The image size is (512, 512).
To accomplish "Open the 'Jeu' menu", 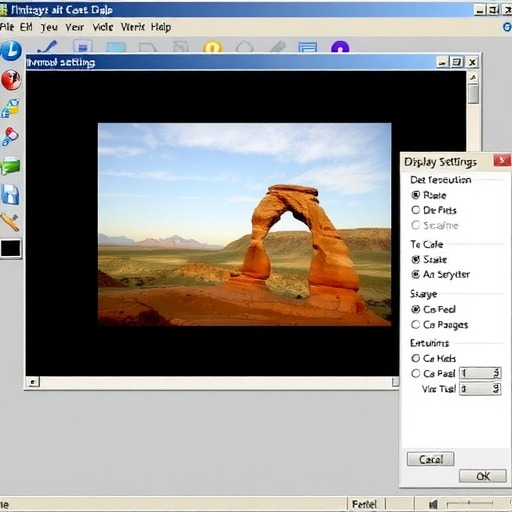I will pos(49,27).
